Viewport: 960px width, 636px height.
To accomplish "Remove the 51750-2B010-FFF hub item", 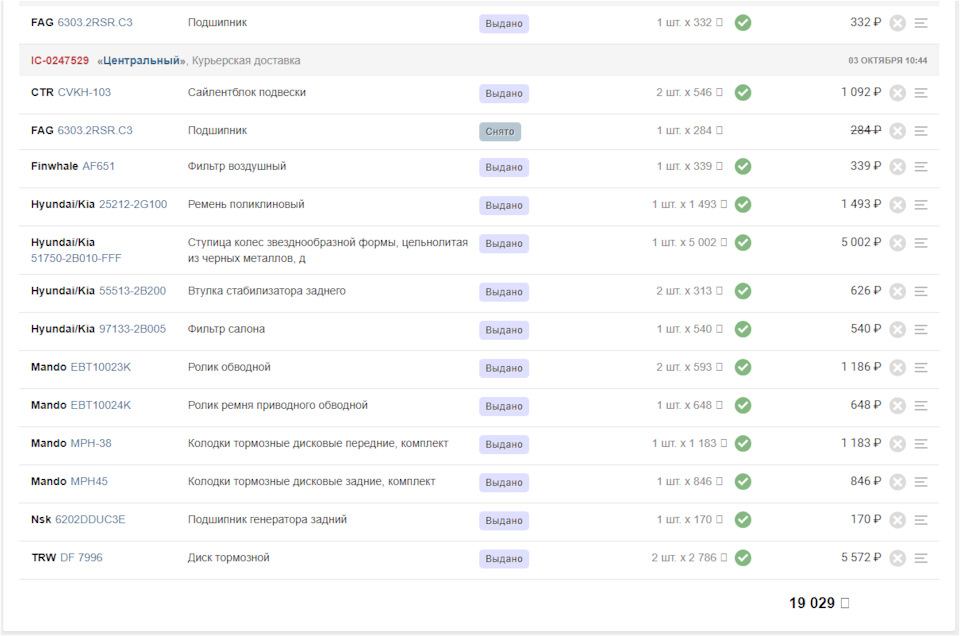I will click(897, 243).
